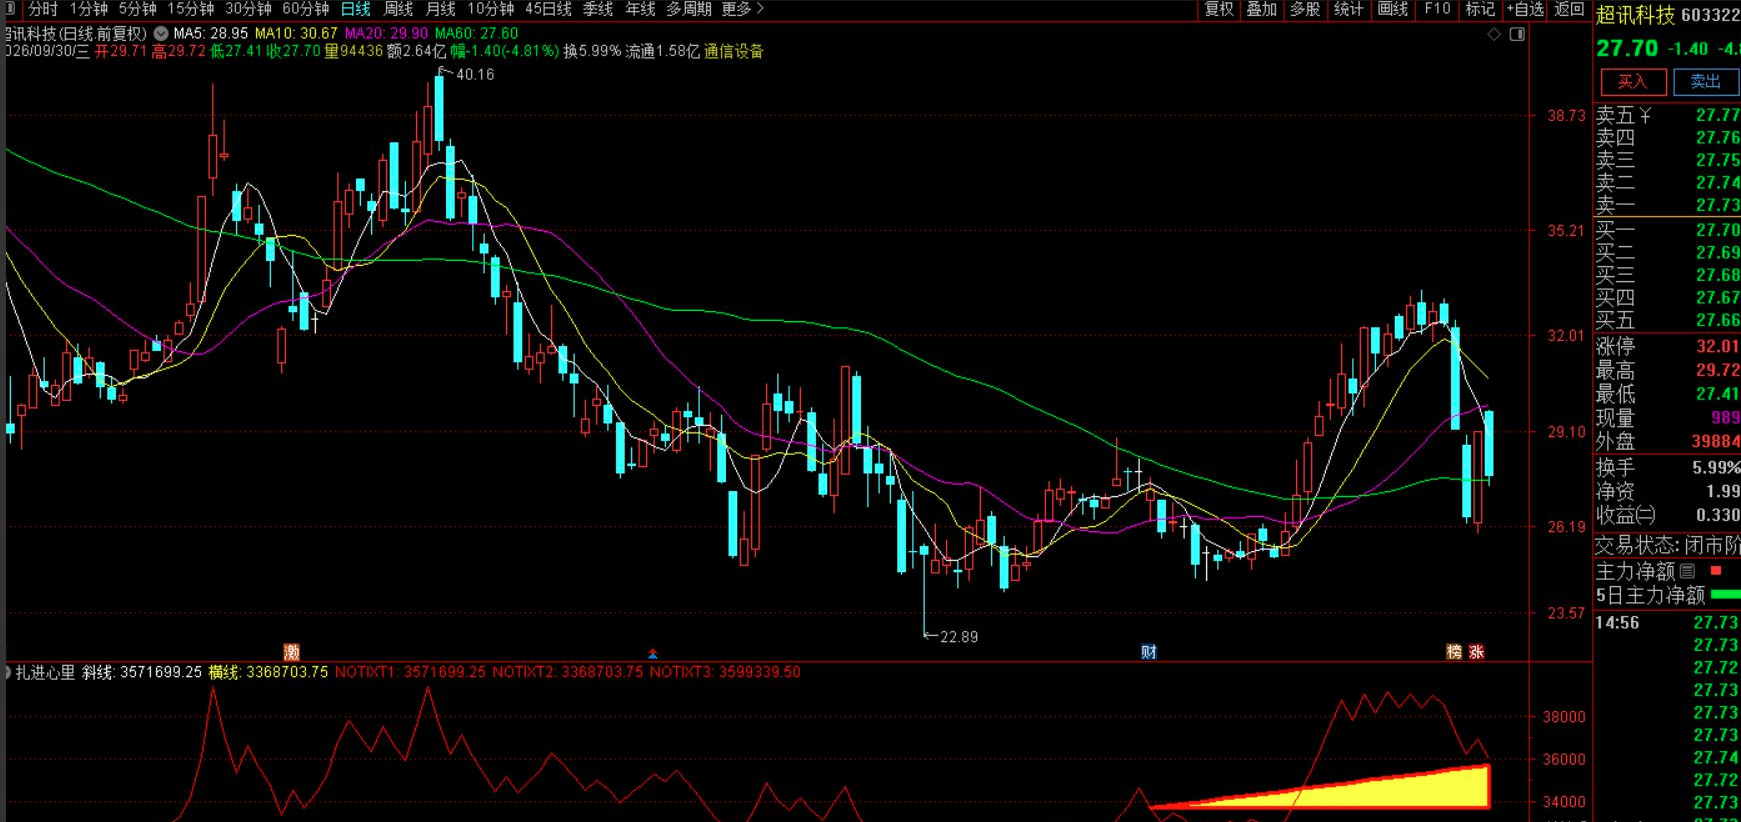The image size is (1741, 822).
Task: Click the 榜 event marker
Action: coord(1454,652)
